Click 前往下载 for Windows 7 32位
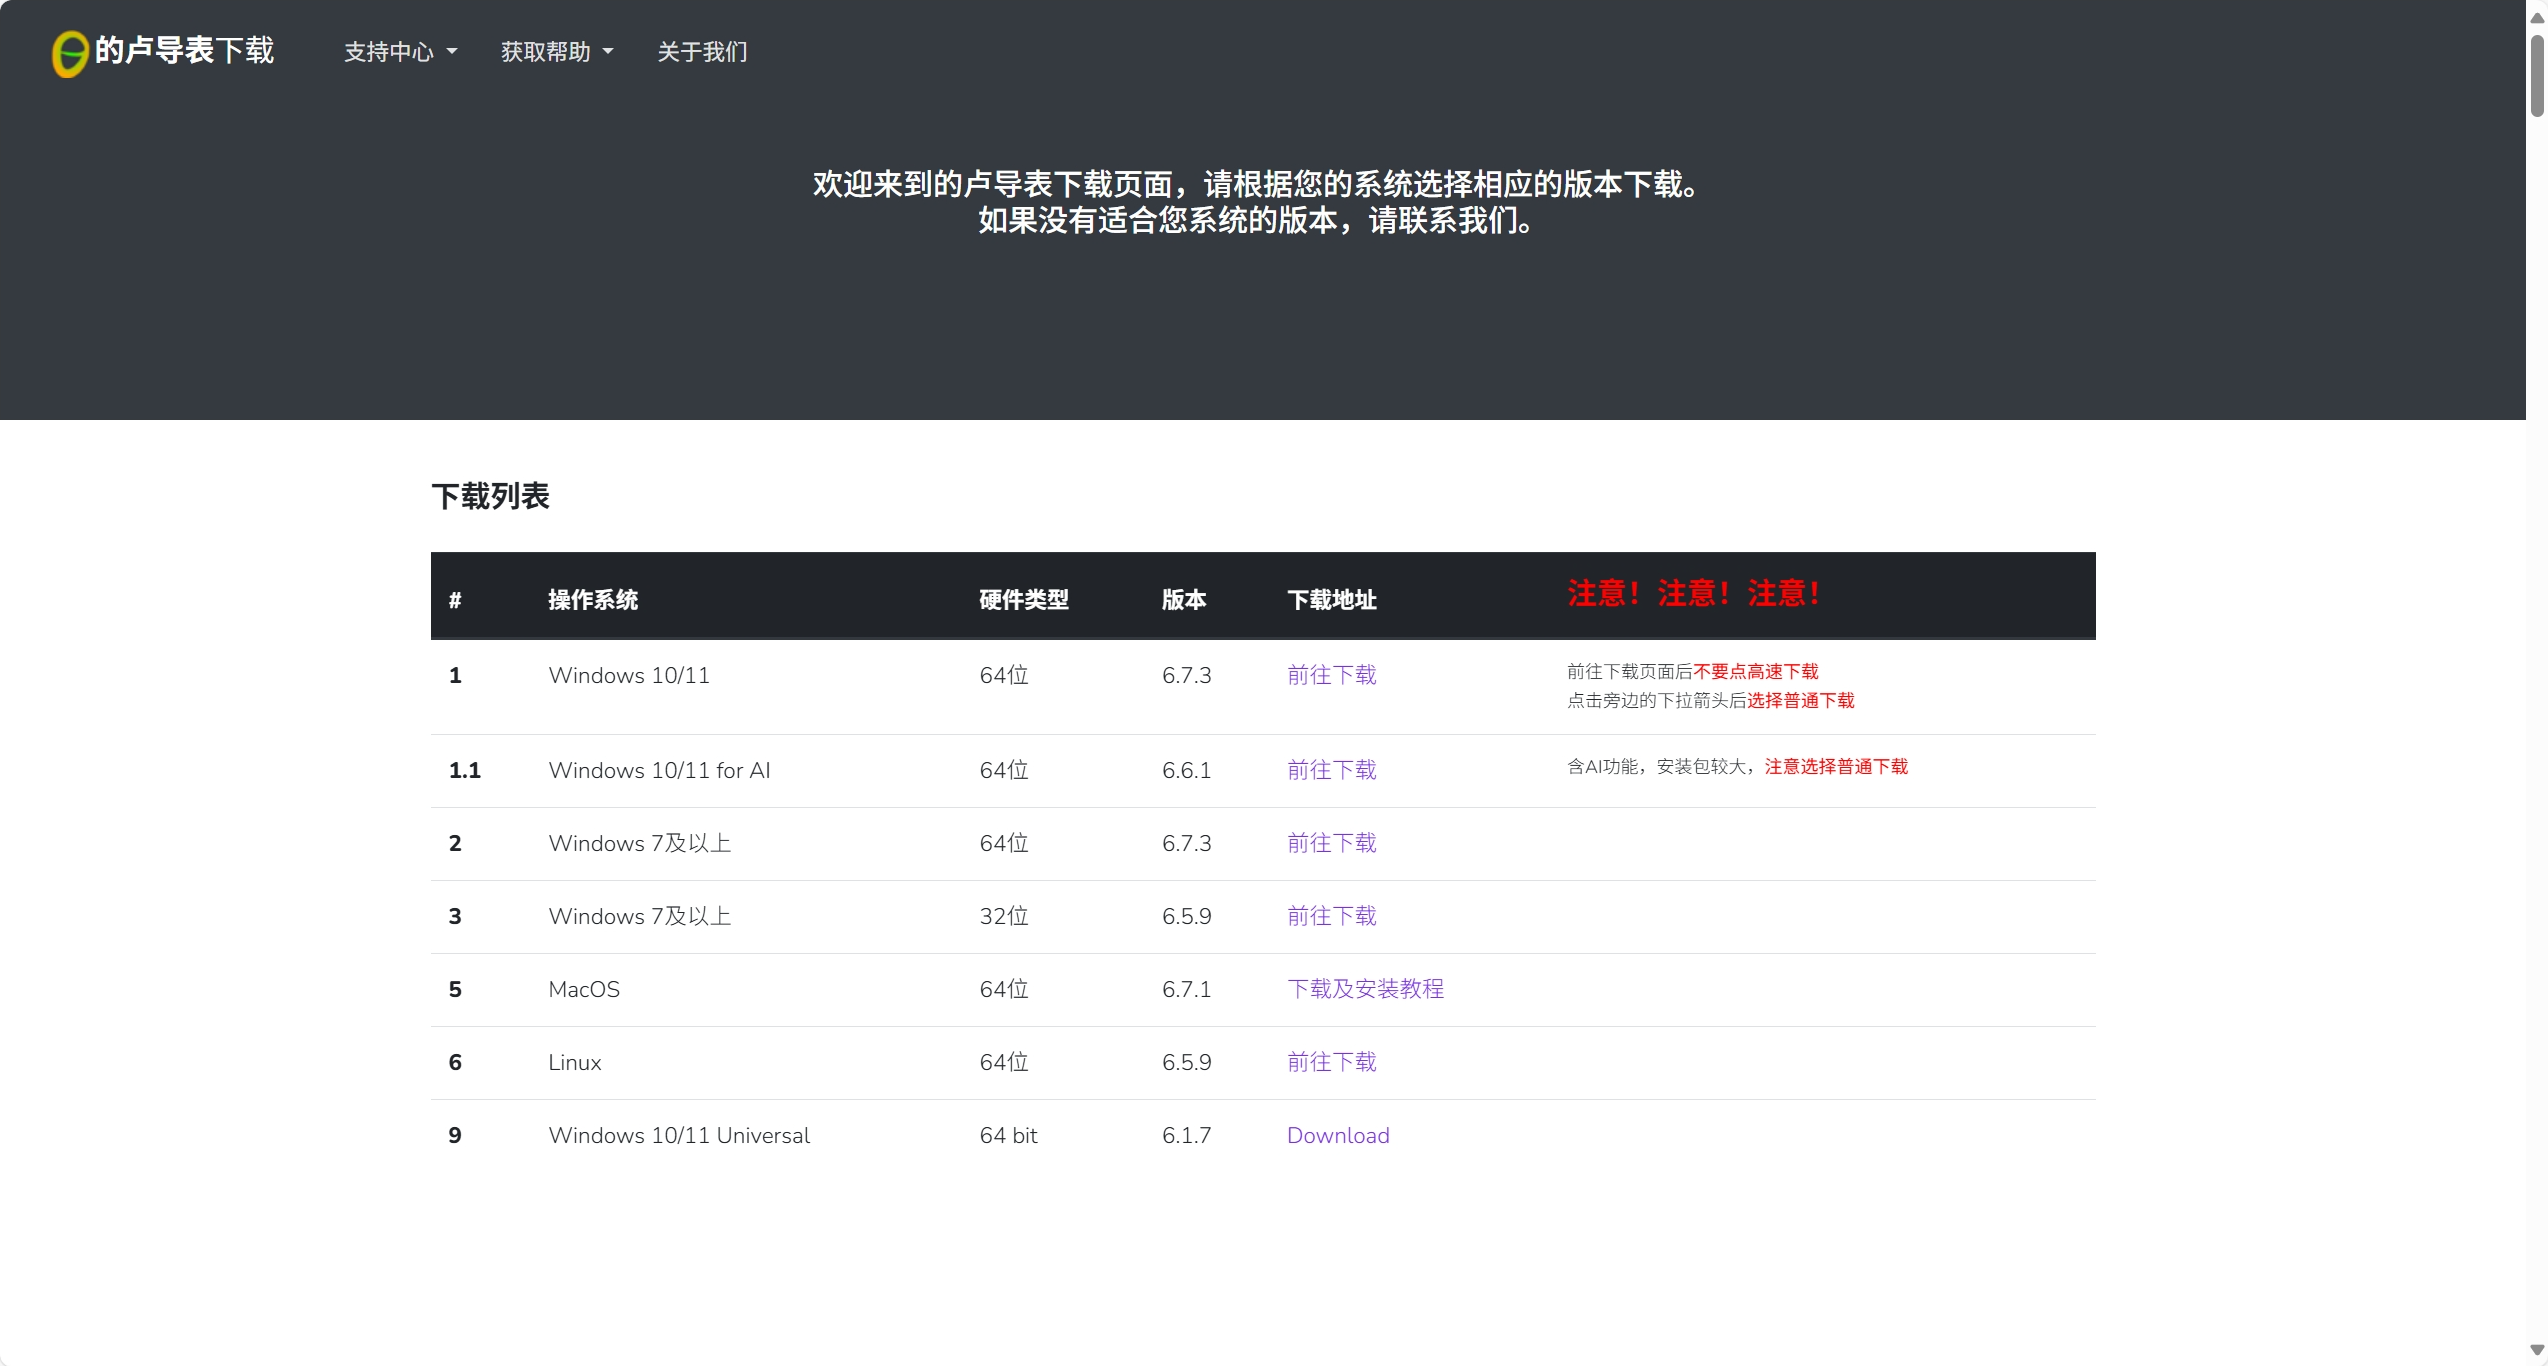This screenshot has width=2548, height=1366. tap(1331, 916)
